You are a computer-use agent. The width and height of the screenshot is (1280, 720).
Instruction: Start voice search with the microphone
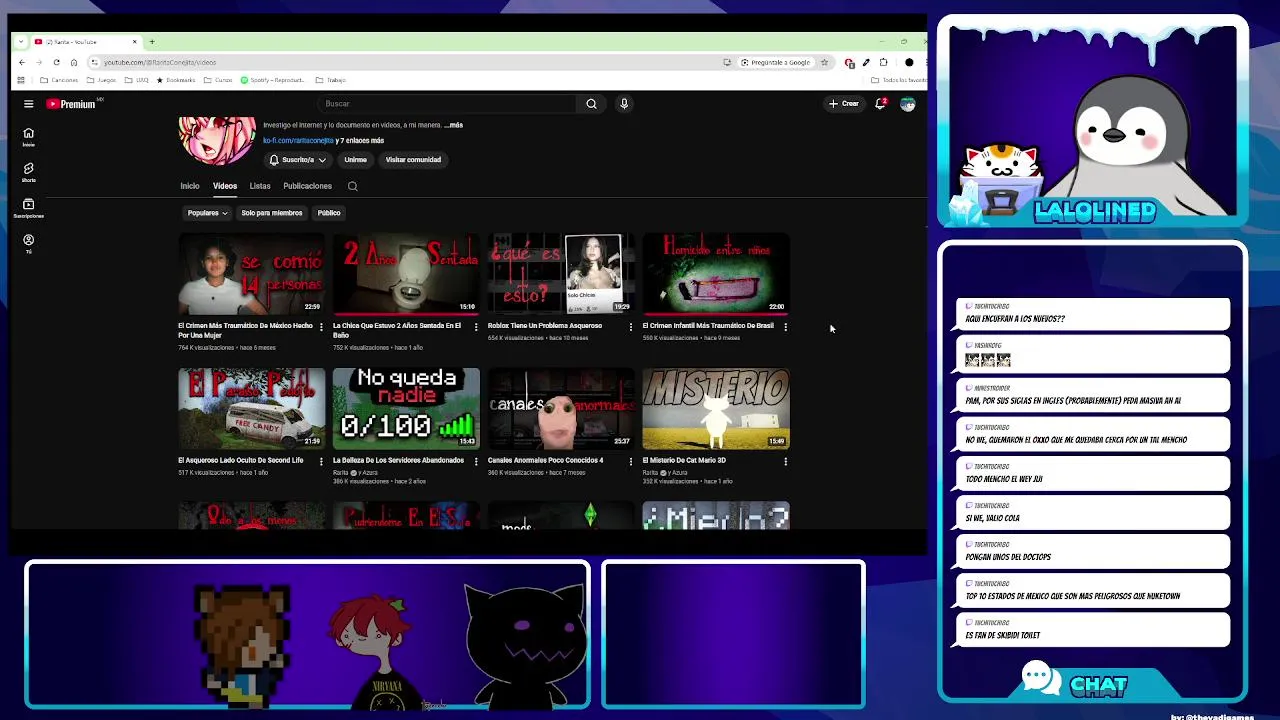(x=624, y=104)
